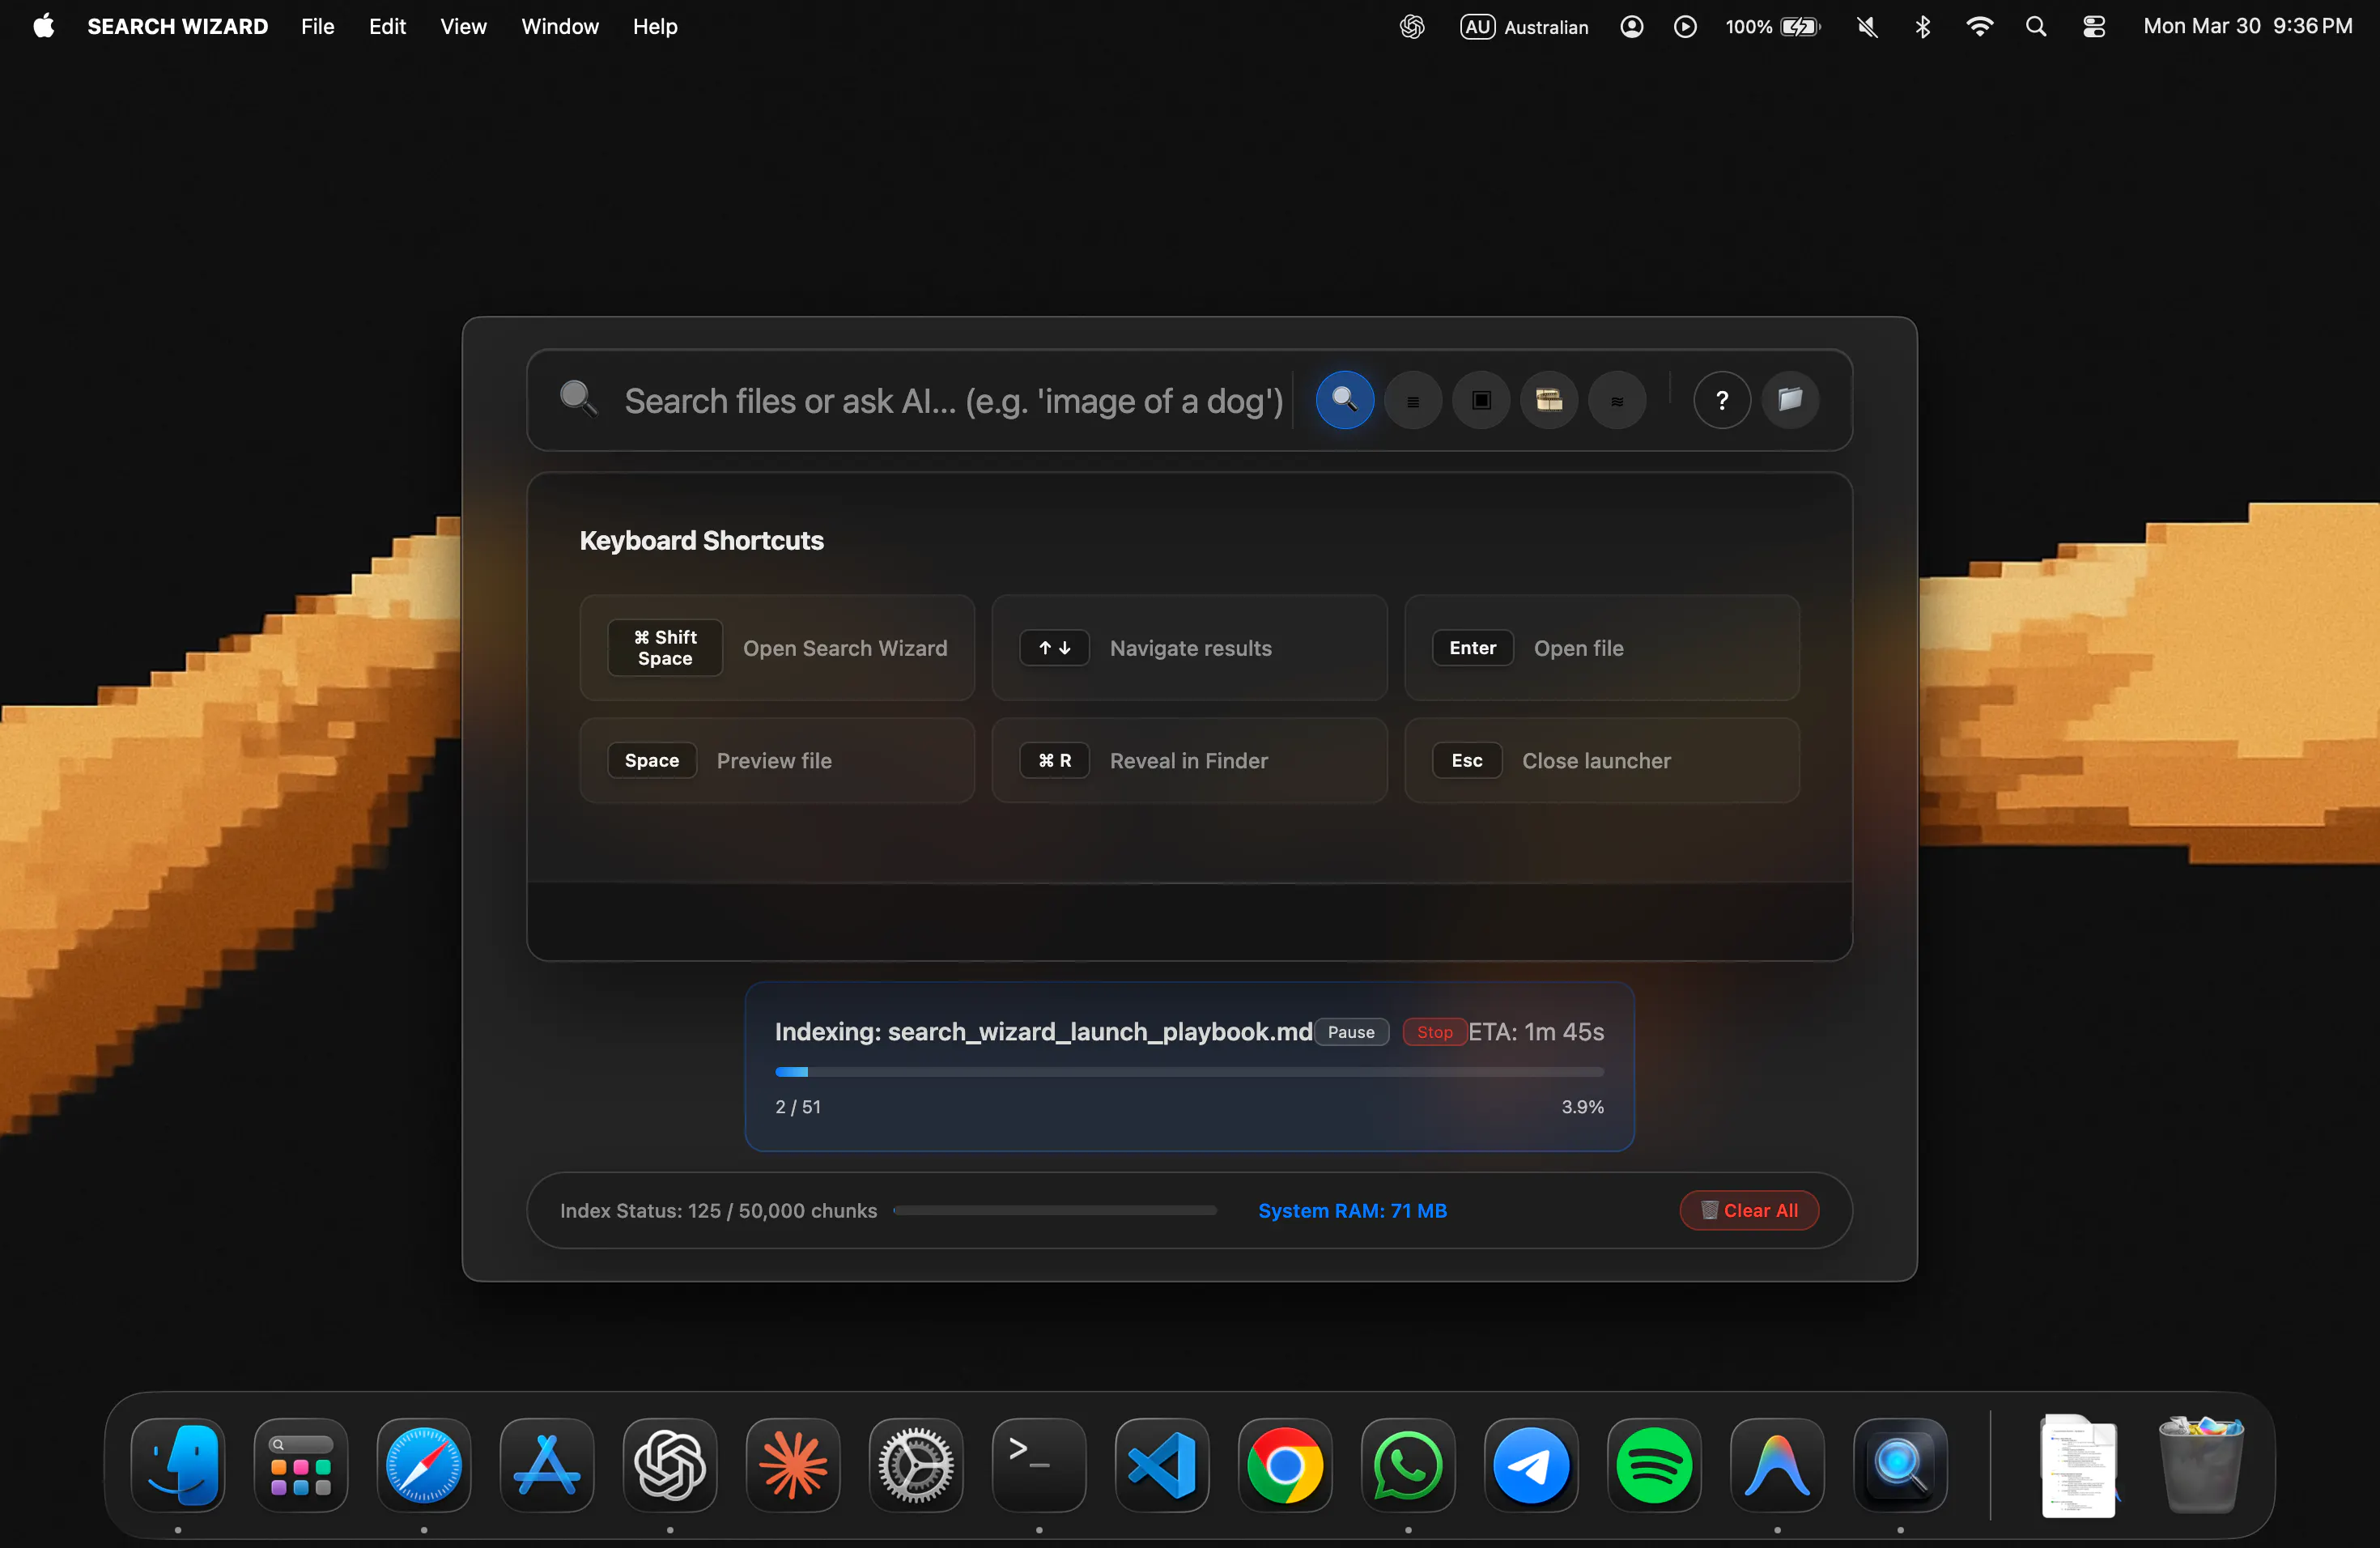This screenshot has width=2380, height=1548.
Task: Click the Bluetooth menu bar icon
Action: (1922, 26)
